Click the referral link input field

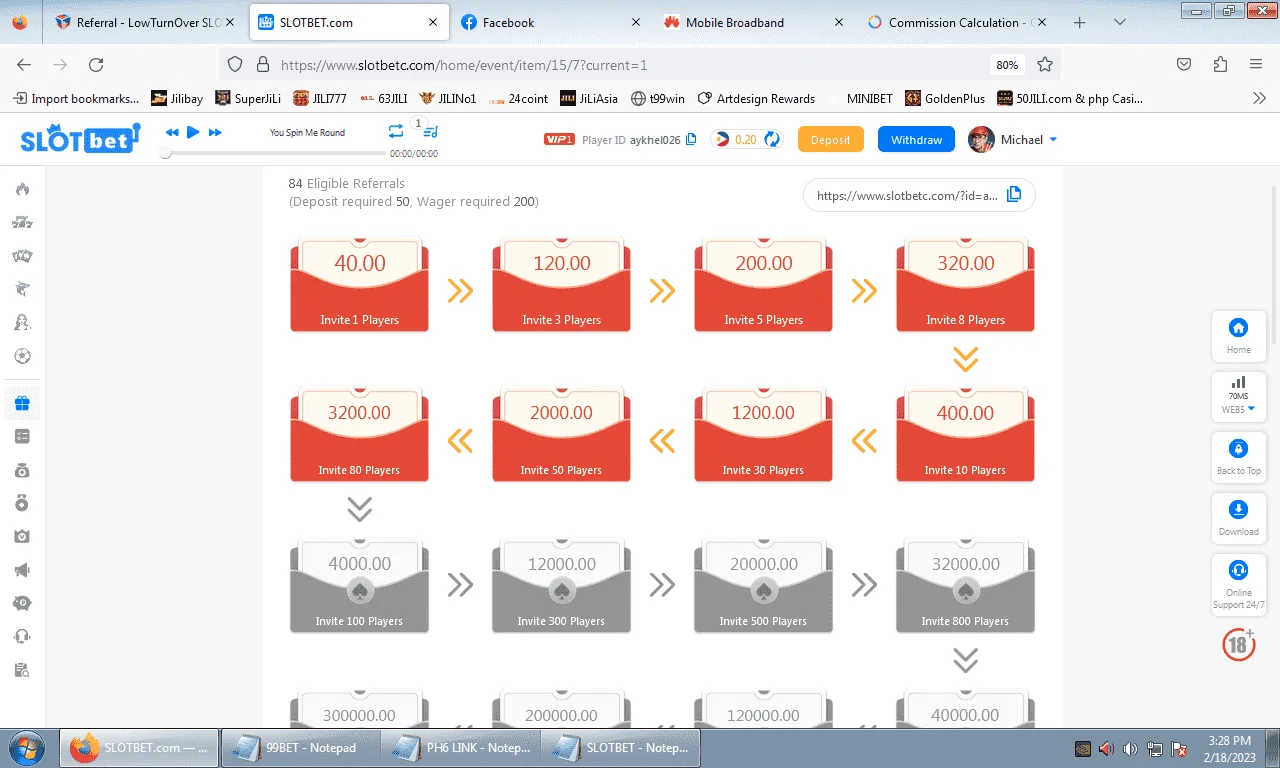[919, 195]
